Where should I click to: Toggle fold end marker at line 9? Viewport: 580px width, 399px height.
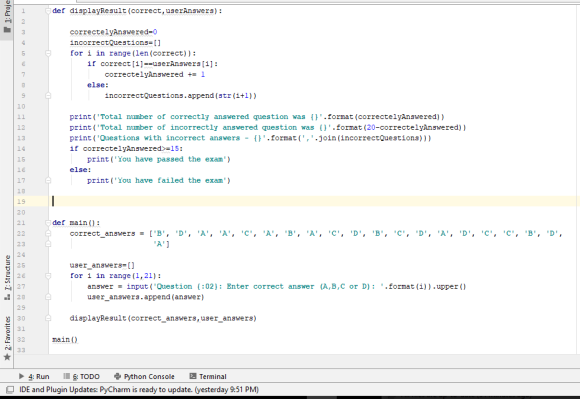click(x=48, y=96)
